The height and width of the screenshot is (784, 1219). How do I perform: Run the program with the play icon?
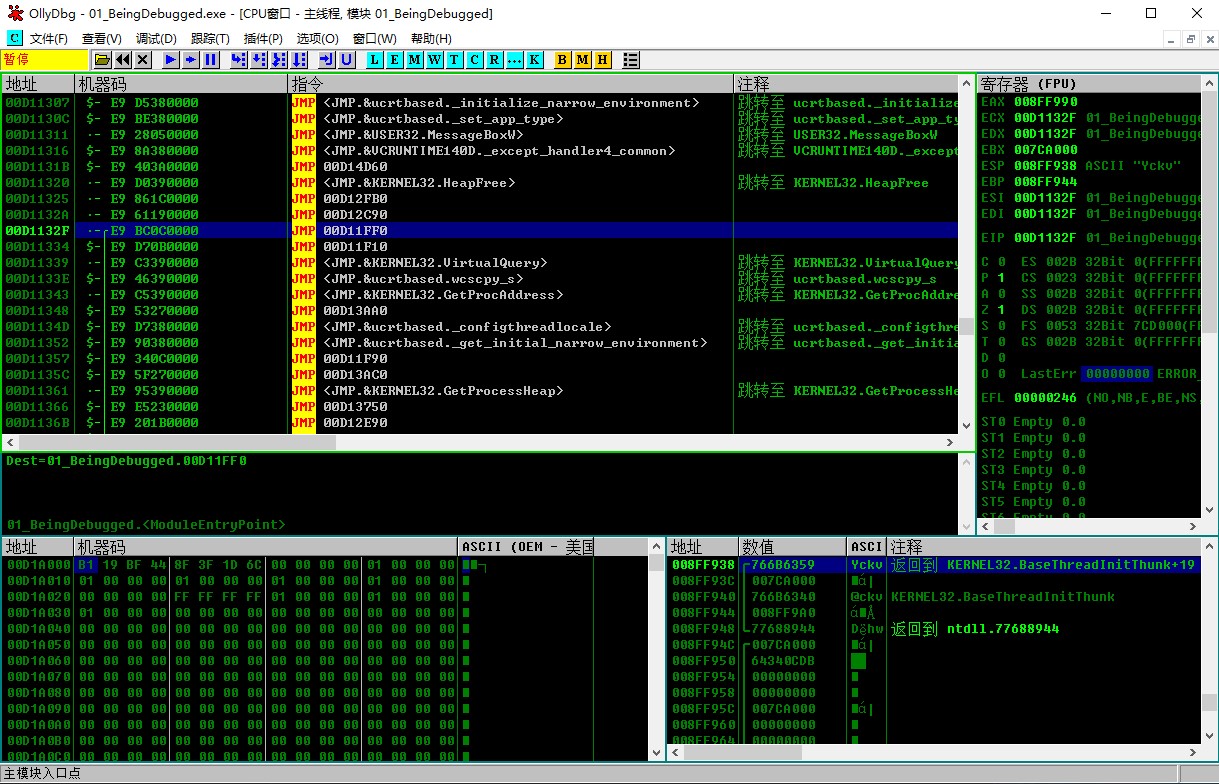(x=170, y=60)
